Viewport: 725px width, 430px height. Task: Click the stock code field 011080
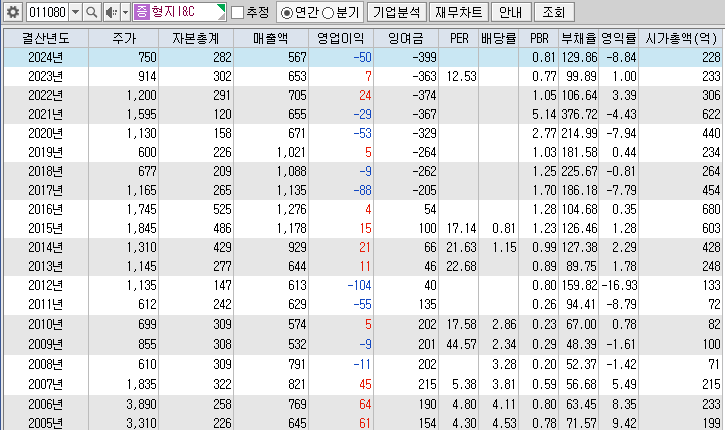(x=48, y=12)
